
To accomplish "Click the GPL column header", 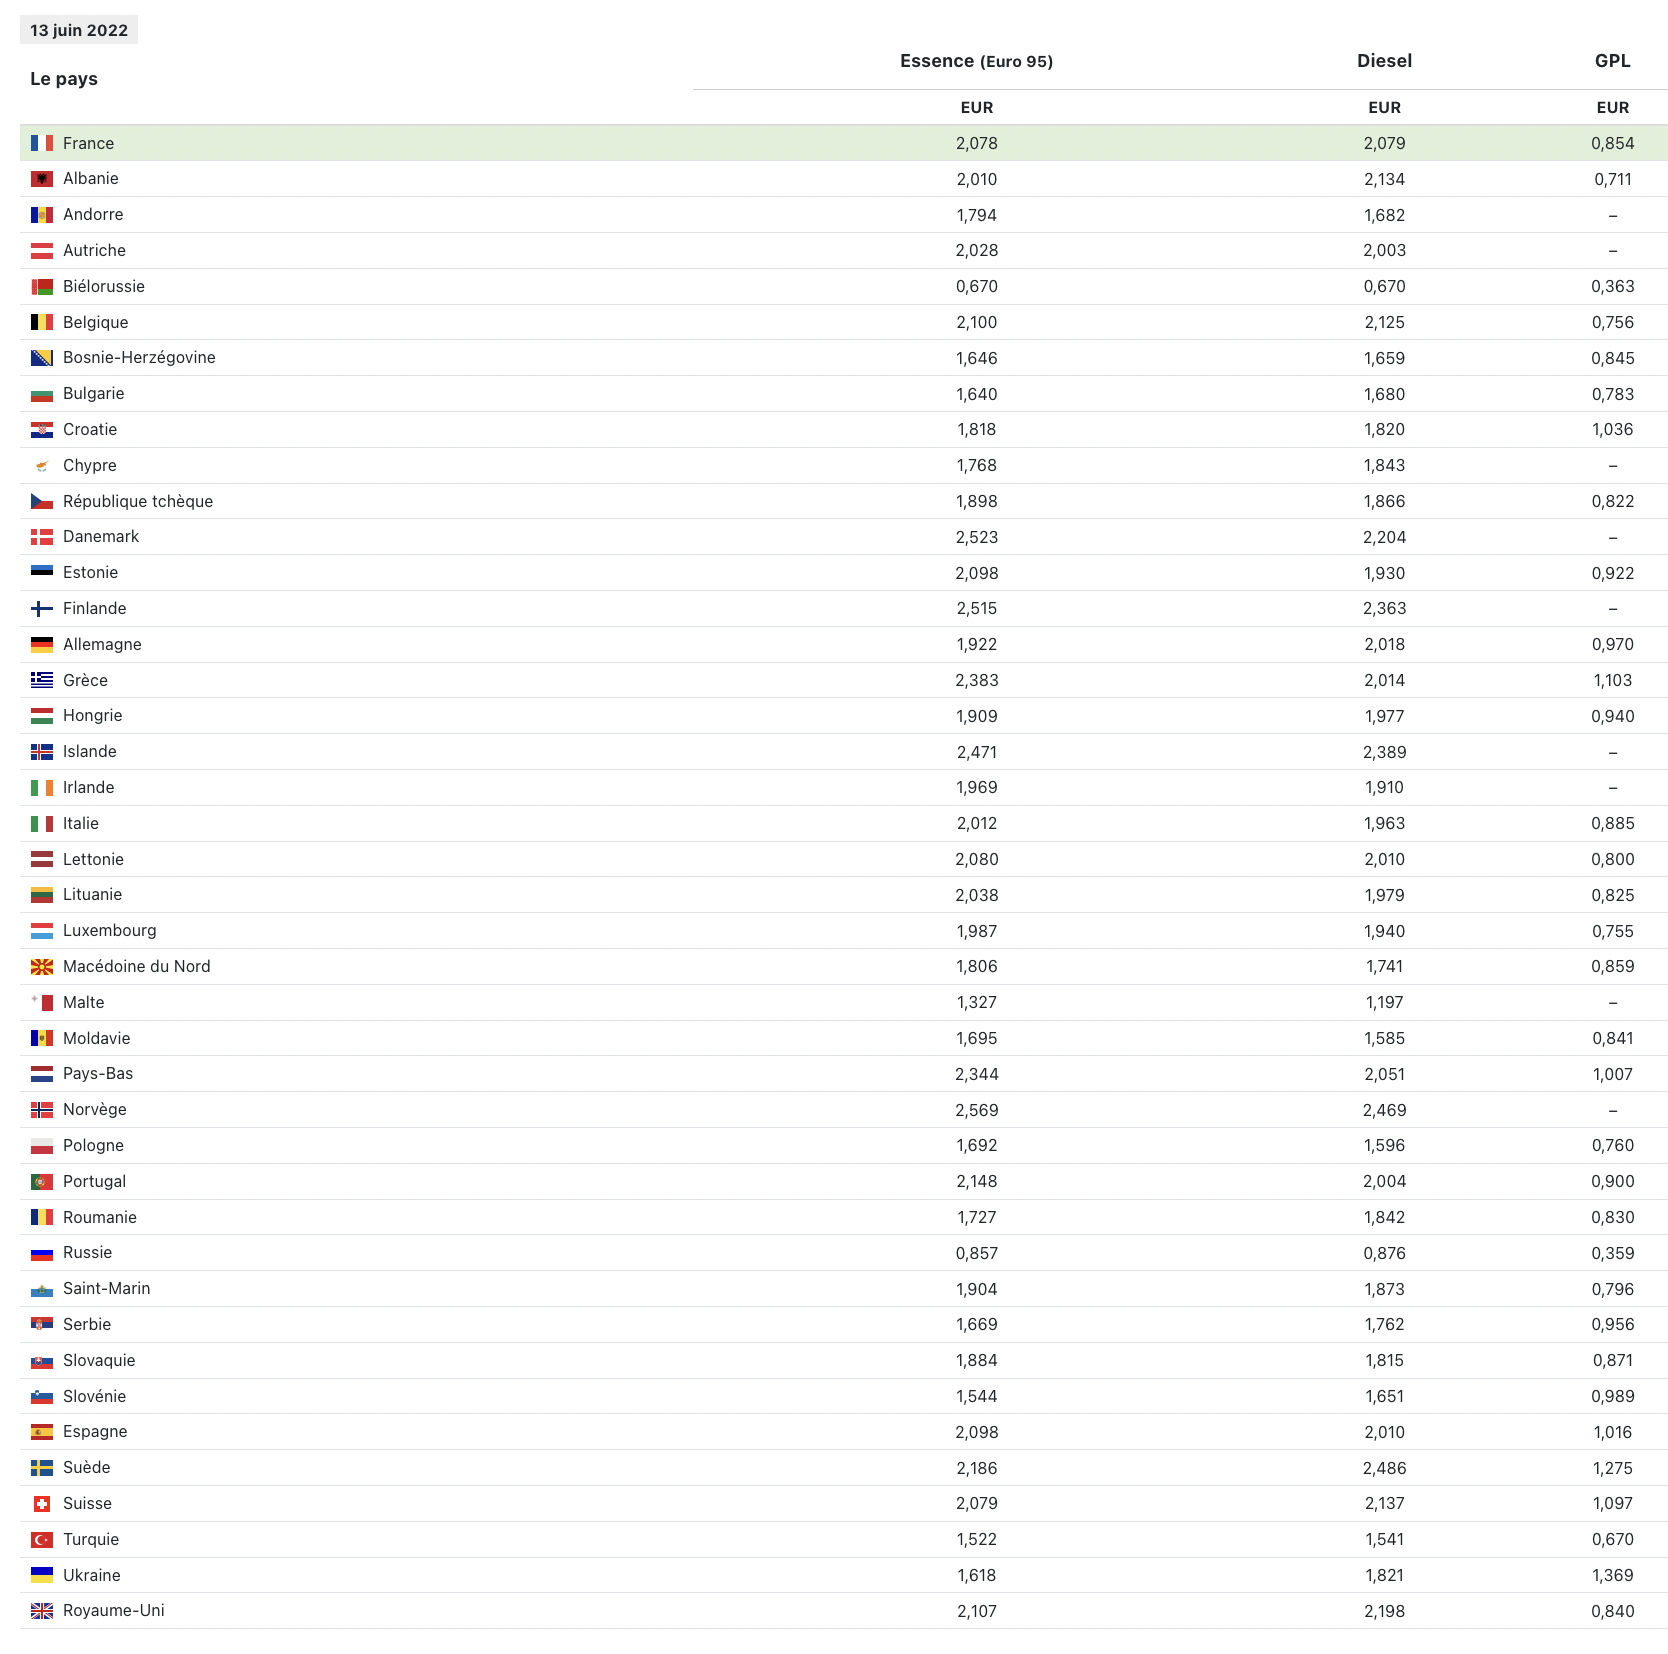I will click(1612, 61).
